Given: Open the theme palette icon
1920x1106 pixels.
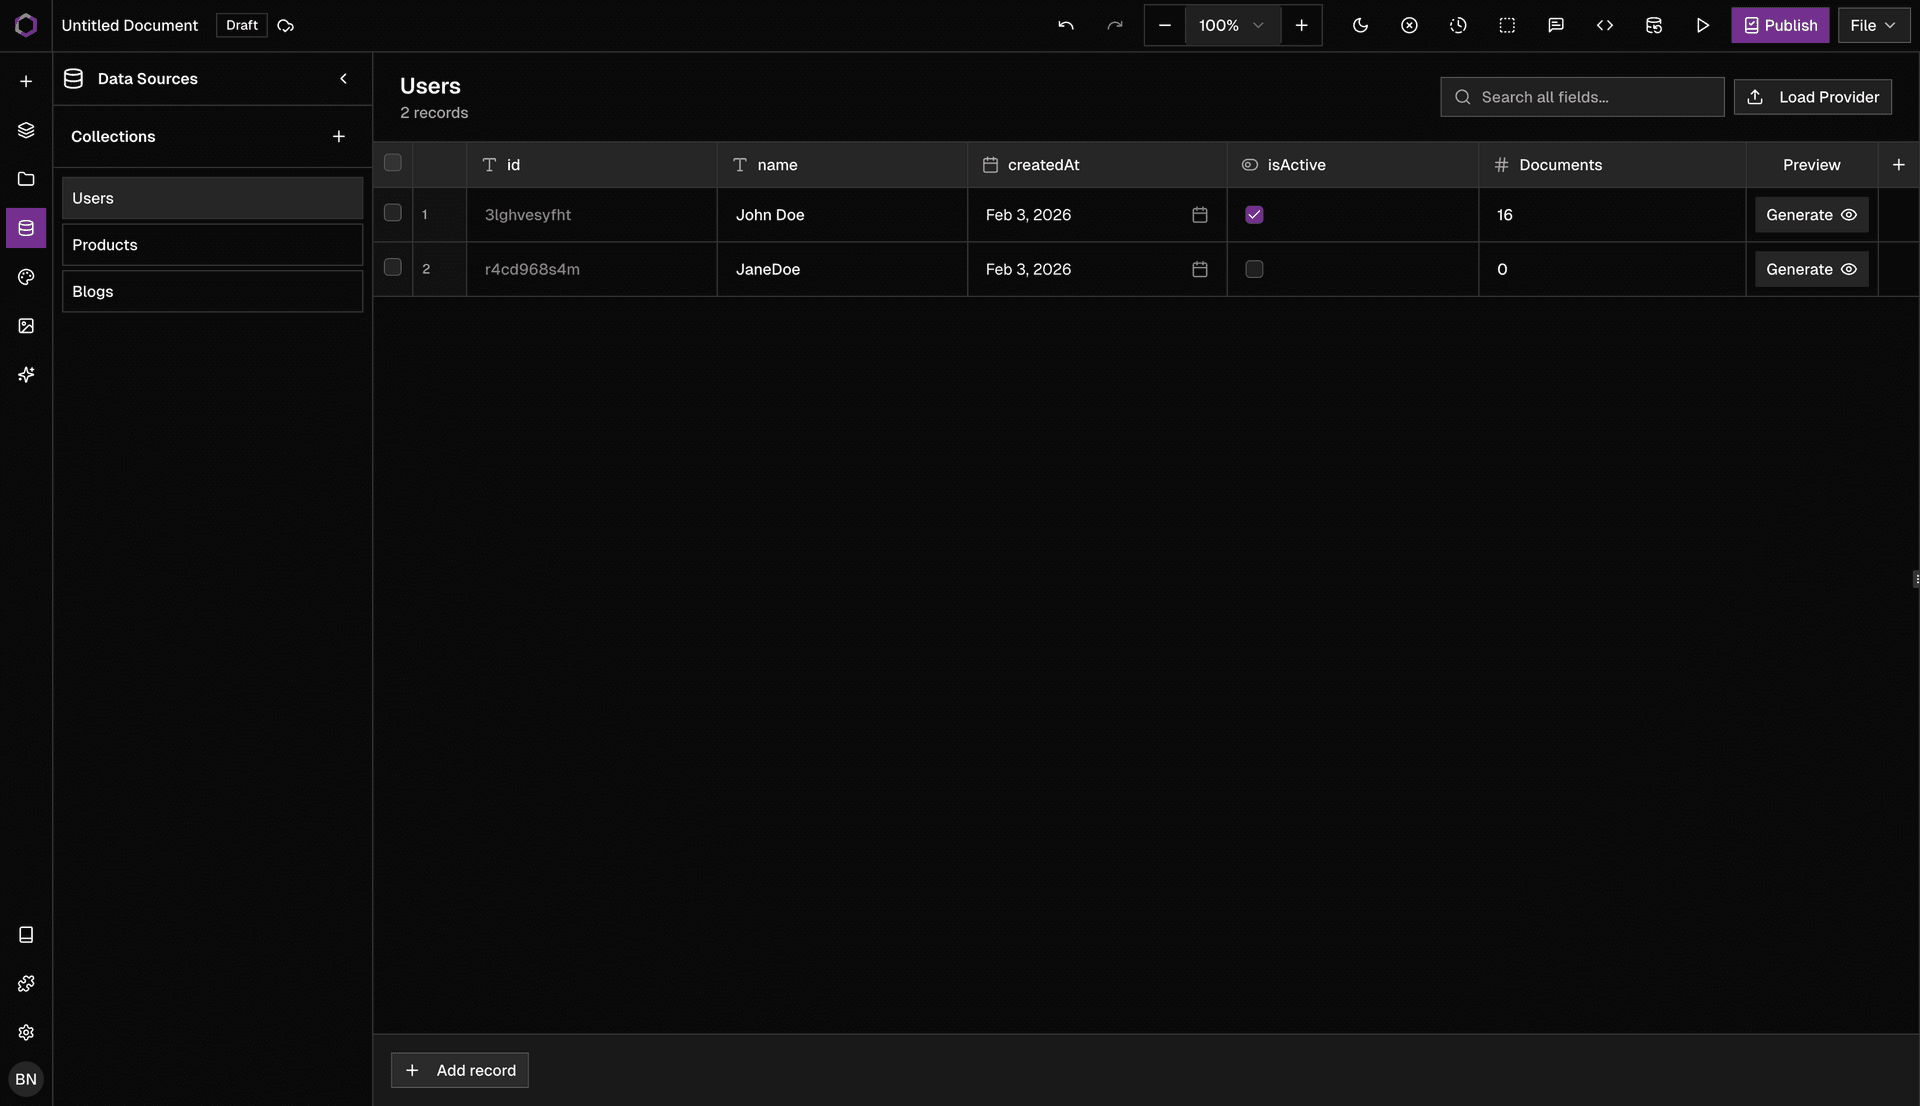Looking at the screenshot, I should [25, 277].
